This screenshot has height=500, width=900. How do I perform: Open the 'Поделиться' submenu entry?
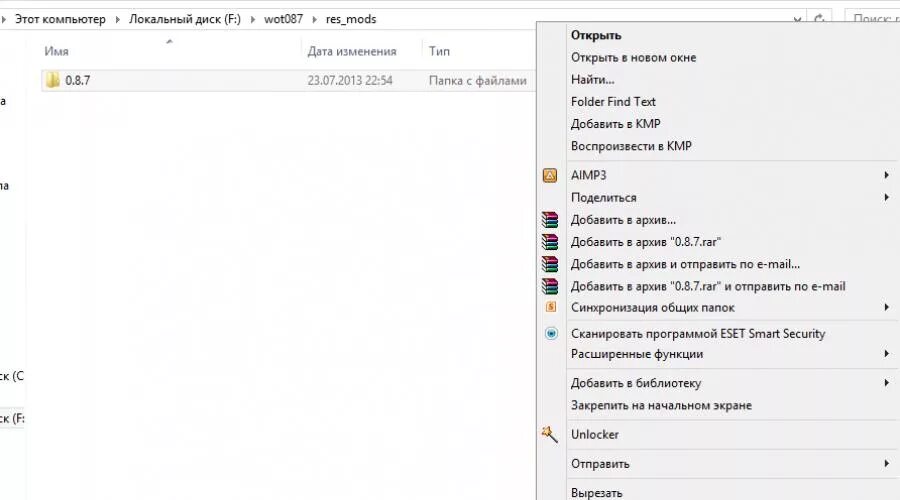(603, 197)
